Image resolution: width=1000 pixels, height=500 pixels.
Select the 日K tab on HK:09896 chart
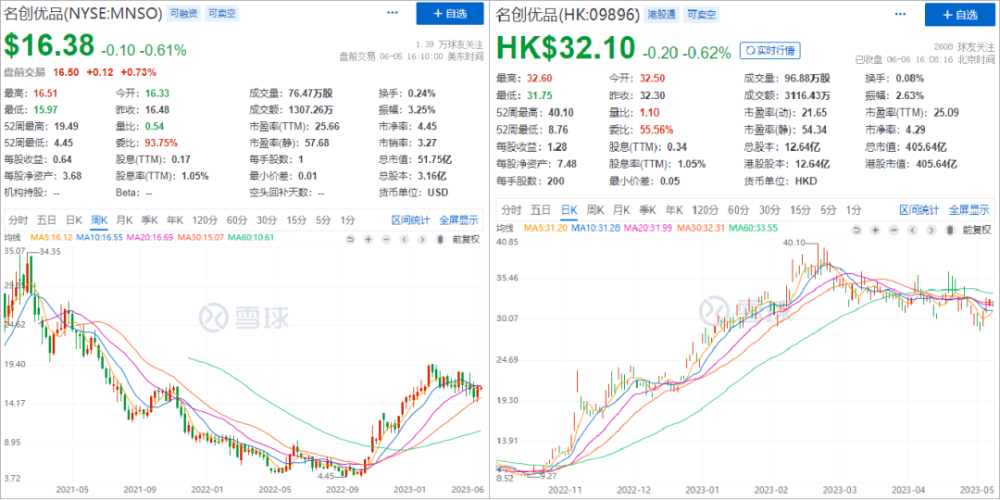[x=568, y=210]
